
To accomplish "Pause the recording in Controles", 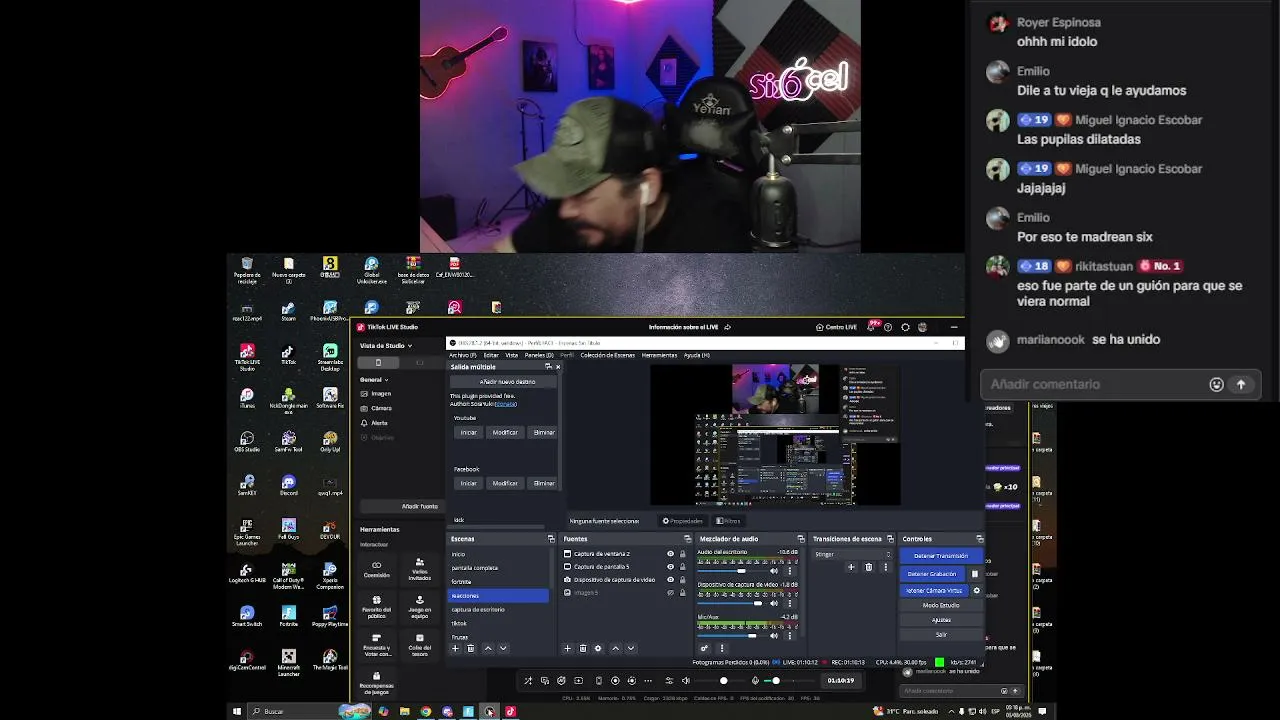I will click(x=975, y=574).
